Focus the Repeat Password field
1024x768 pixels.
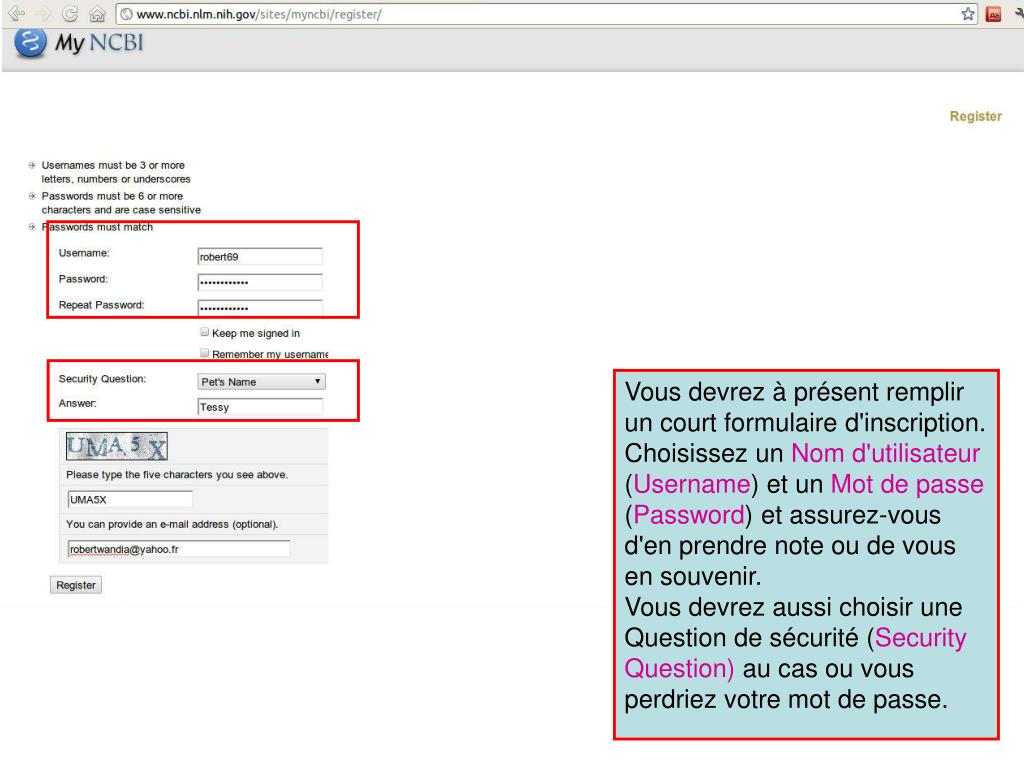pos(260,308)
